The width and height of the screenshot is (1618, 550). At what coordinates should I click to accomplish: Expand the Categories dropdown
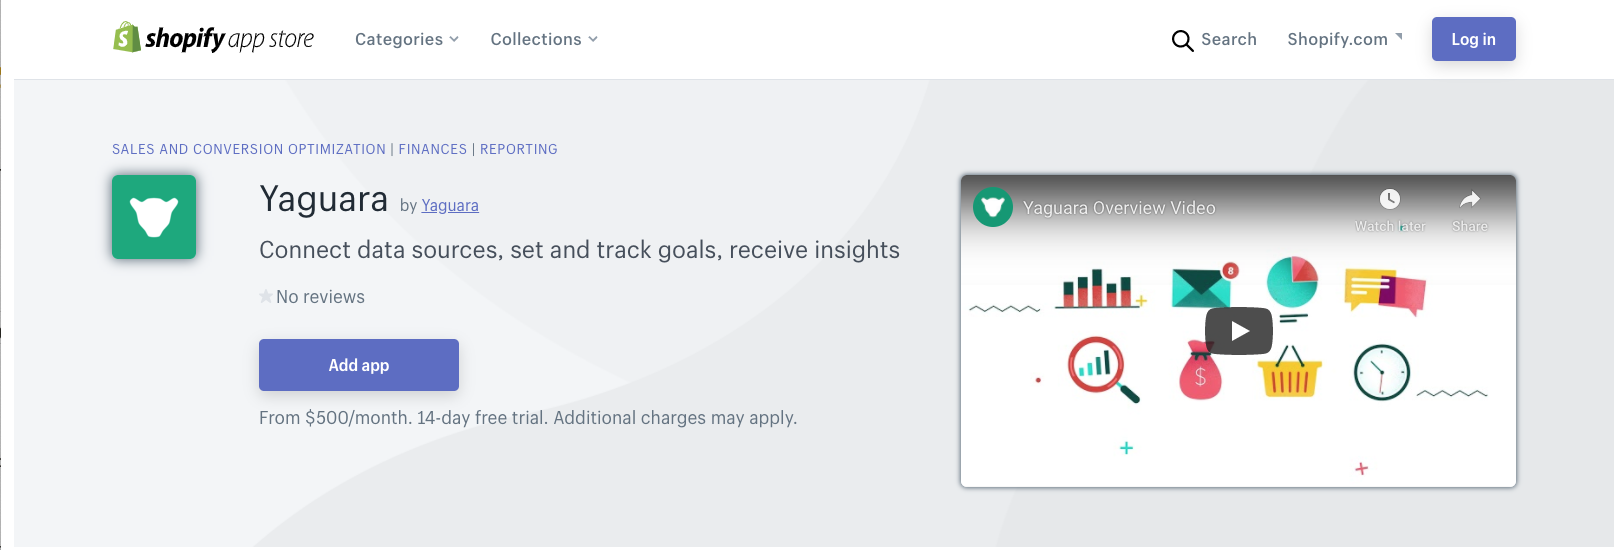[x=406, y=39]
